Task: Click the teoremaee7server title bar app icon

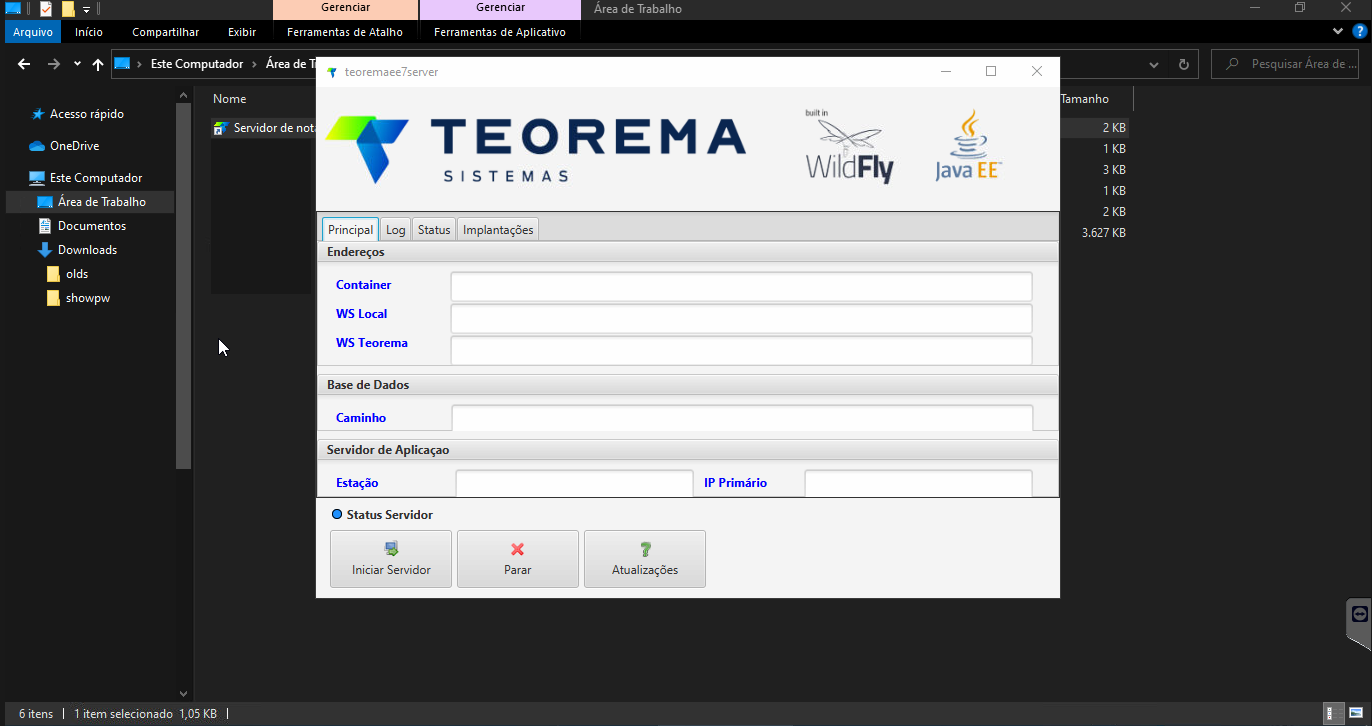Action: coord(332,72)
